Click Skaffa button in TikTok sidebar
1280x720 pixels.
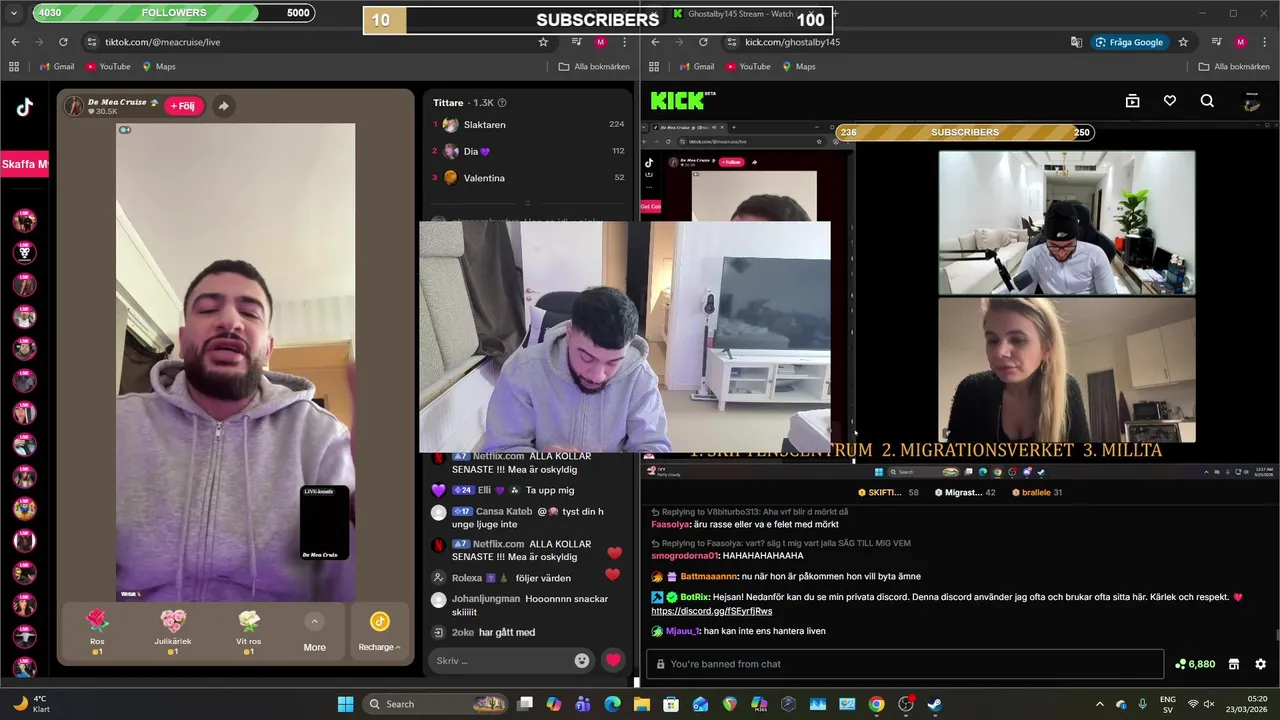click(24, 164)
